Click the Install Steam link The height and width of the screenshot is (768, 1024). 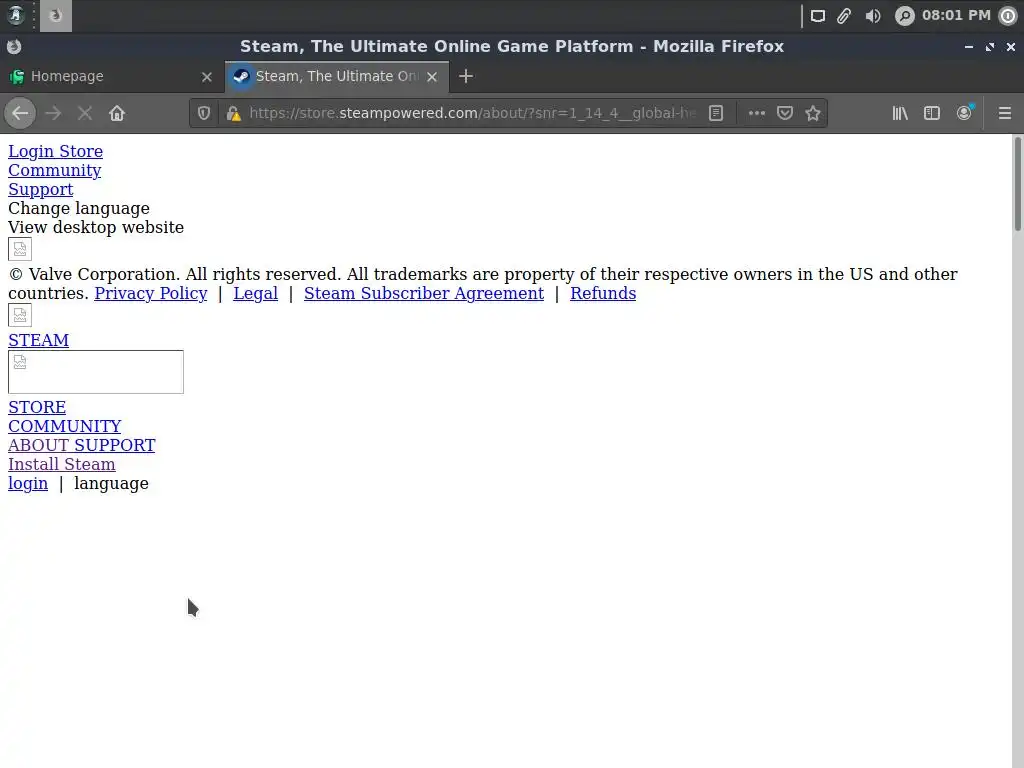61,464
